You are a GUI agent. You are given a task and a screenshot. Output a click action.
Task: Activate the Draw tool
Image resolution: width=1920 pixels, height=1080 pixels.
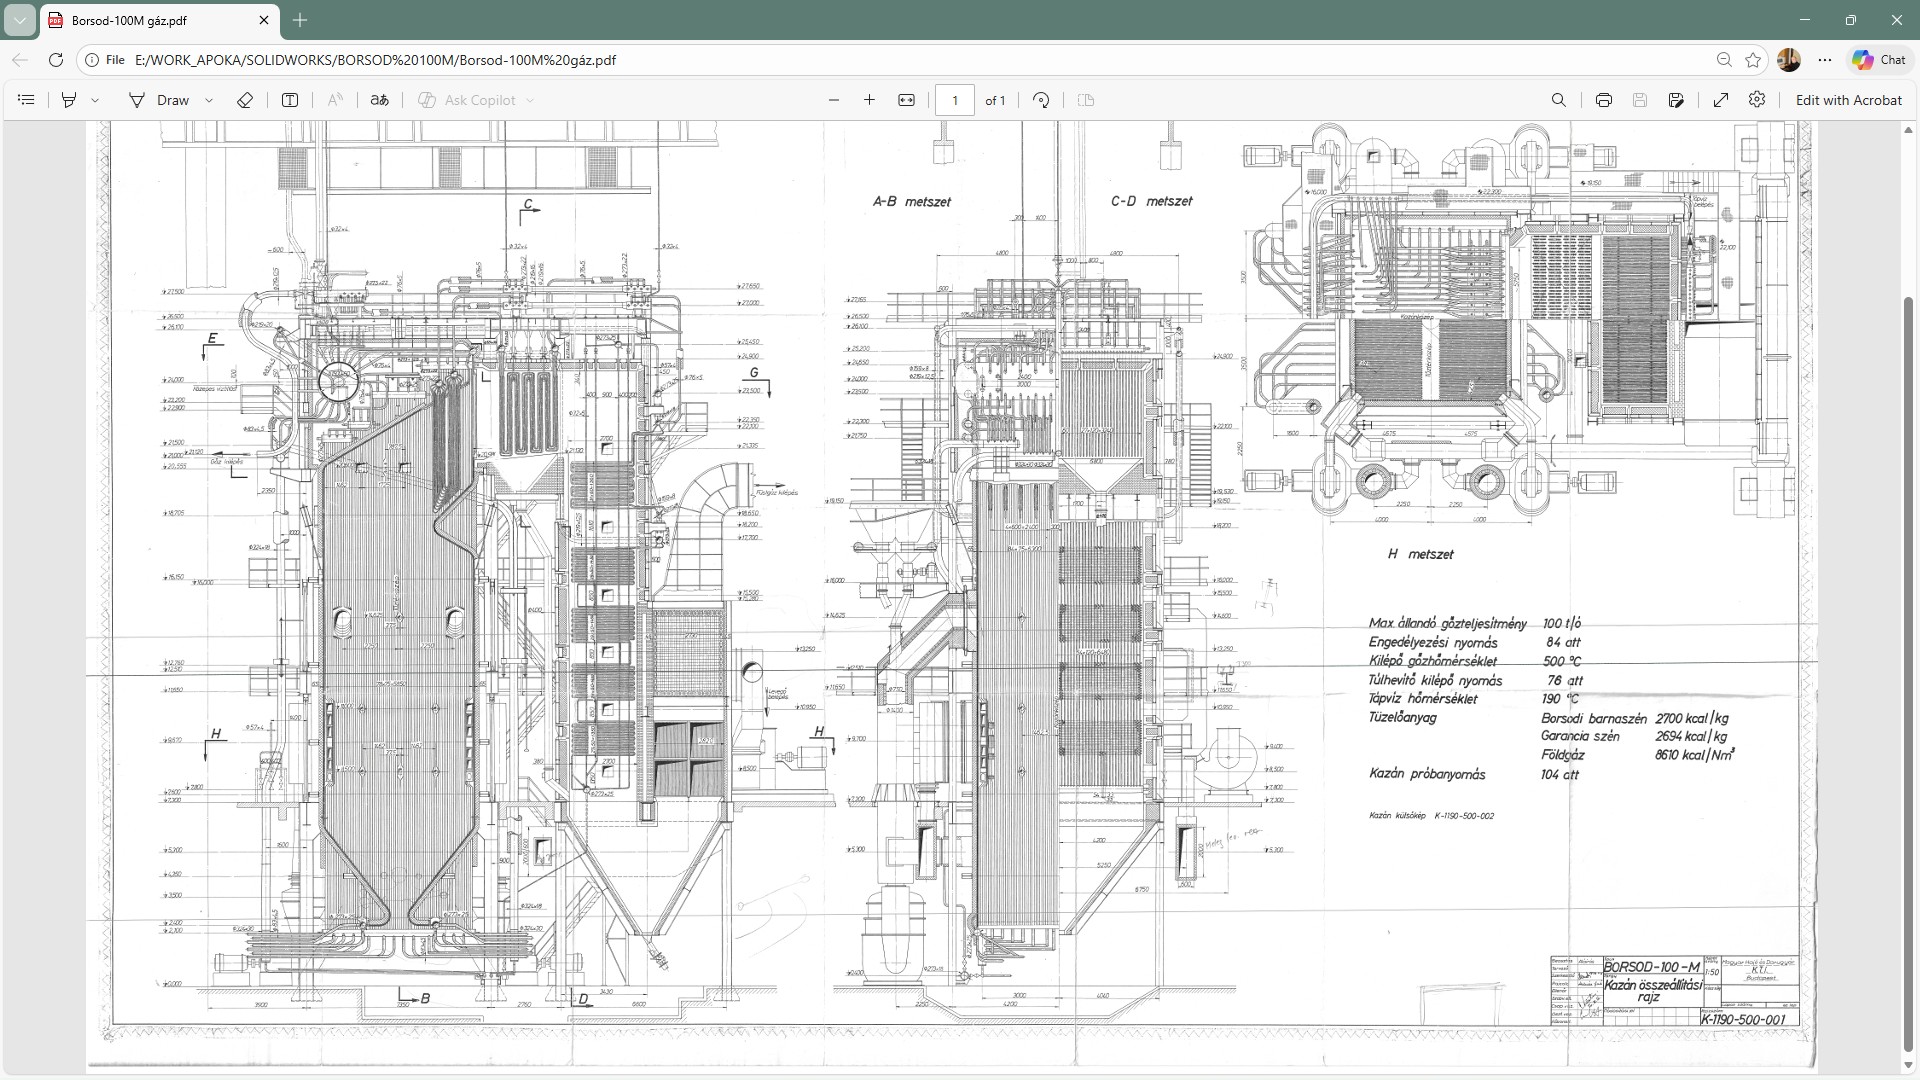159,100
